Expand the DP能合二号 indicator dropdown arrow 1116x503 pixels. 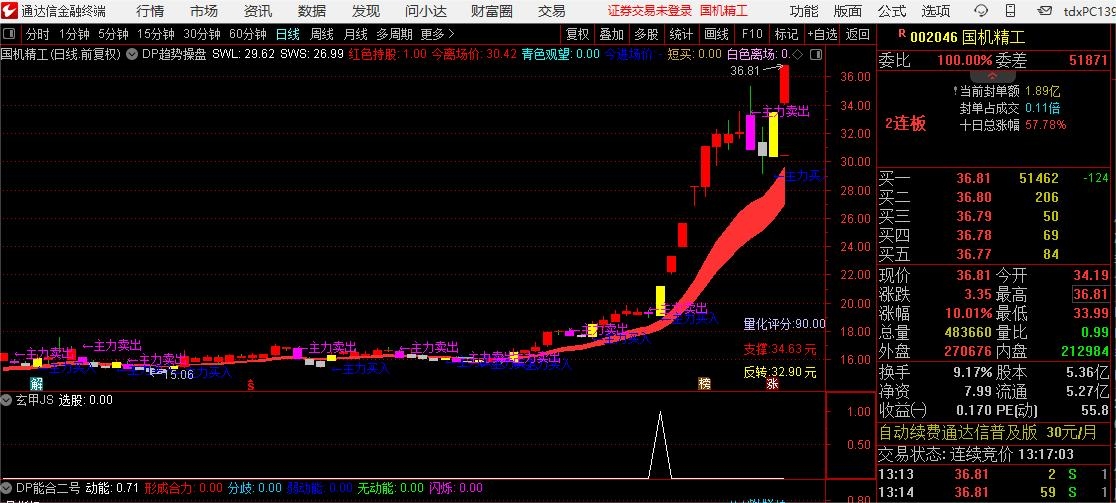[8, 488]
